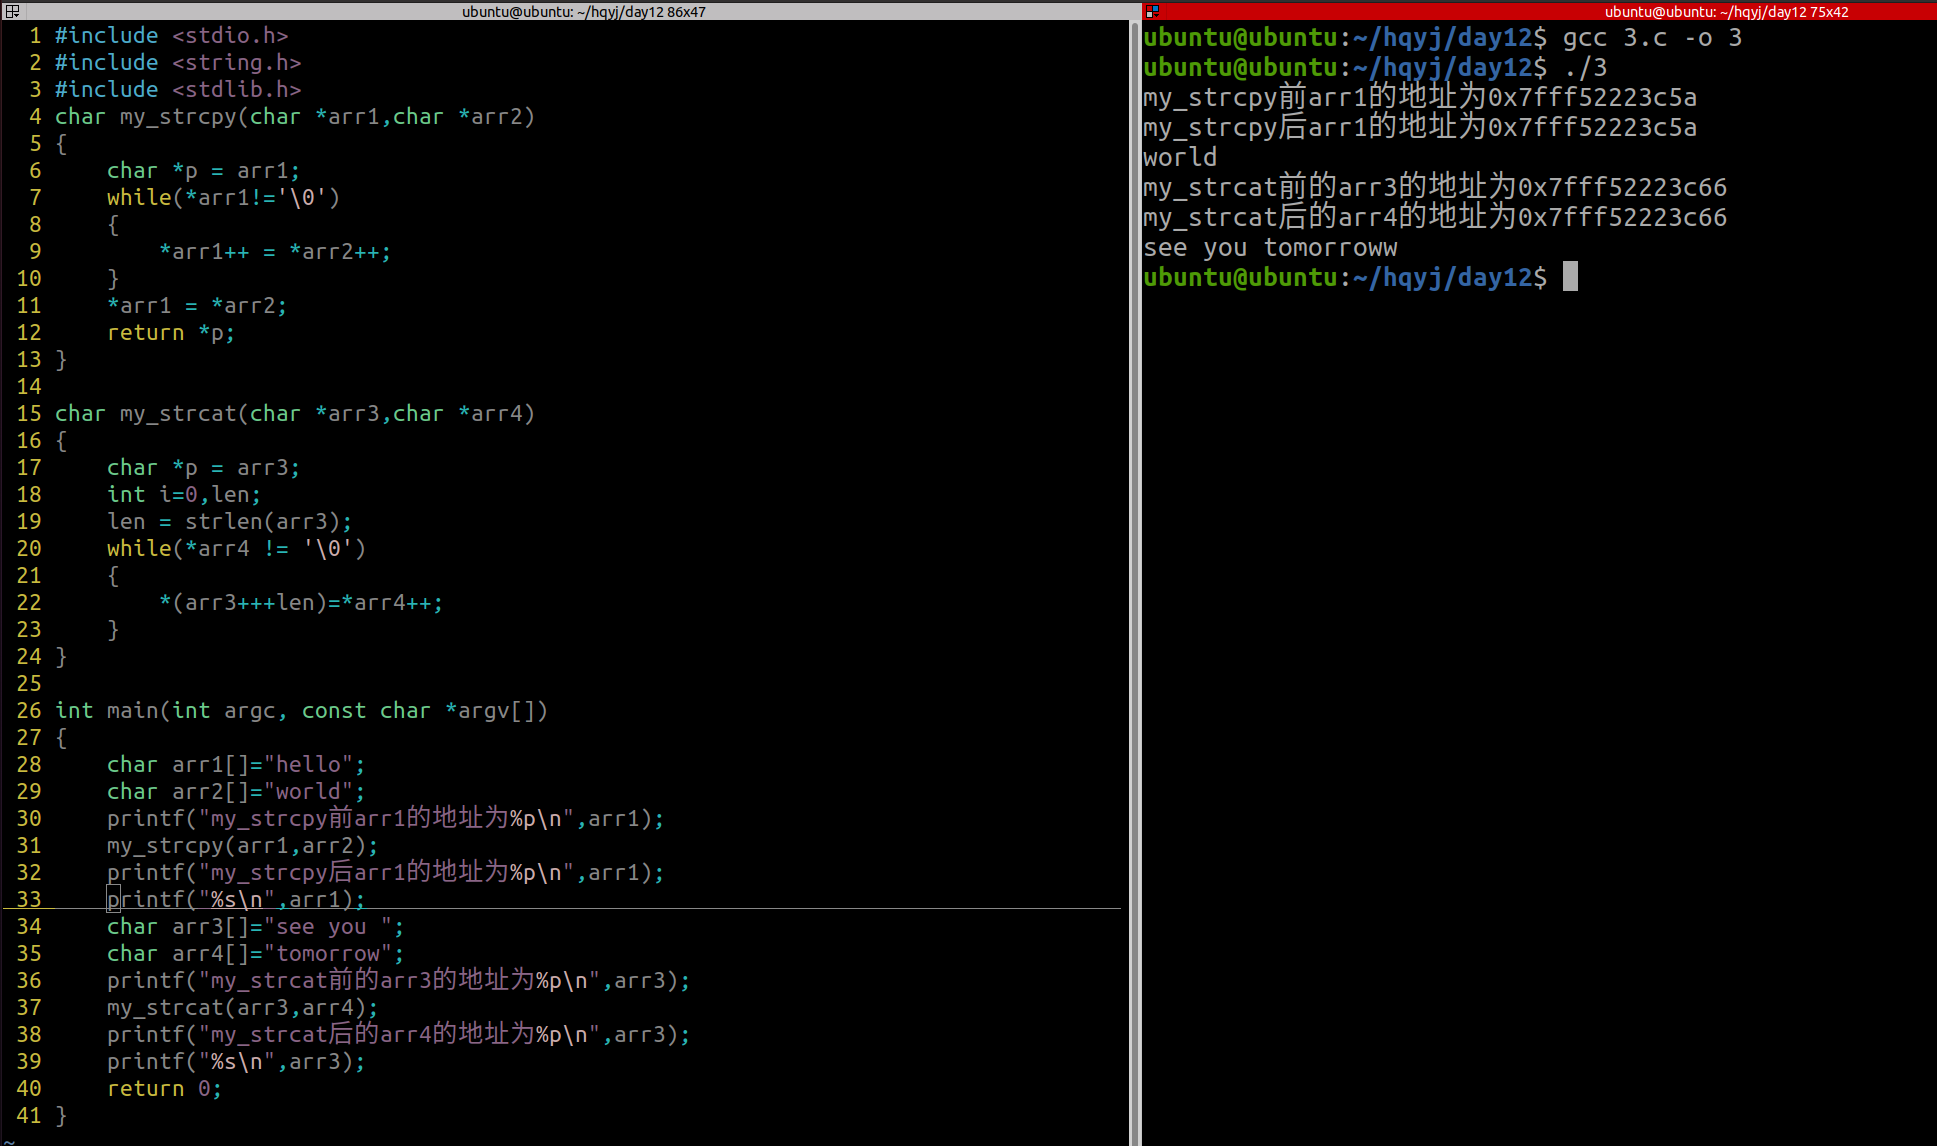The width and height of the screenshot is (1937, 1146).
Task: Click the './3' command line
Action: [x=1585, y=68]
